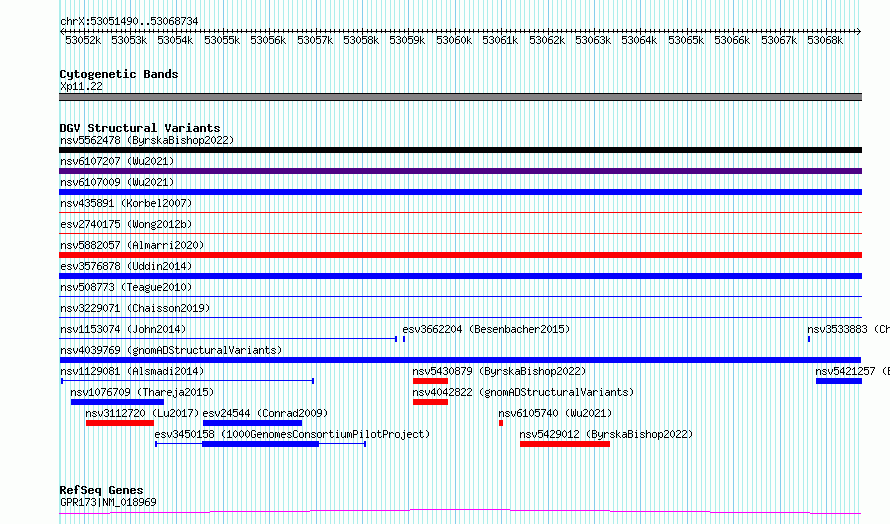The image size is (890, 524).
Task: Open variant esv3576878 (Uddin2014) label
Action: pos(126,266)
